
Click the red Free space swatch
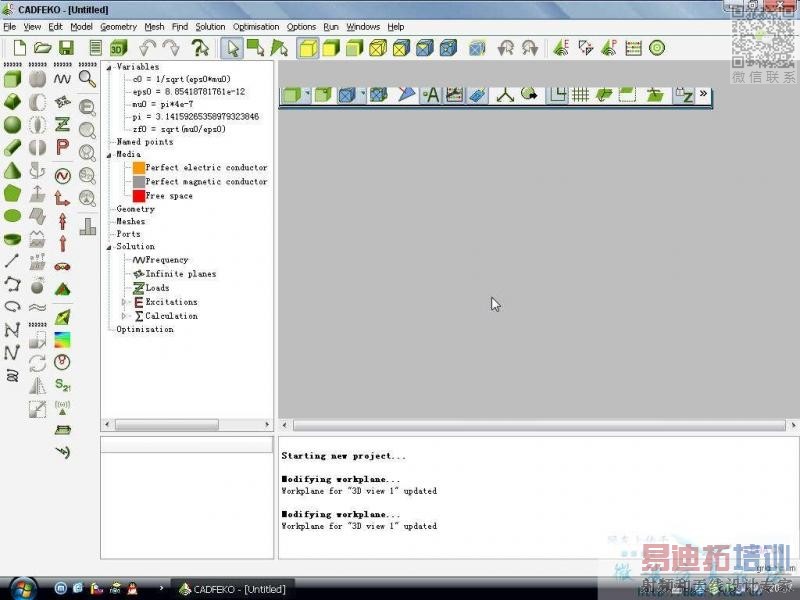point(139,196)
